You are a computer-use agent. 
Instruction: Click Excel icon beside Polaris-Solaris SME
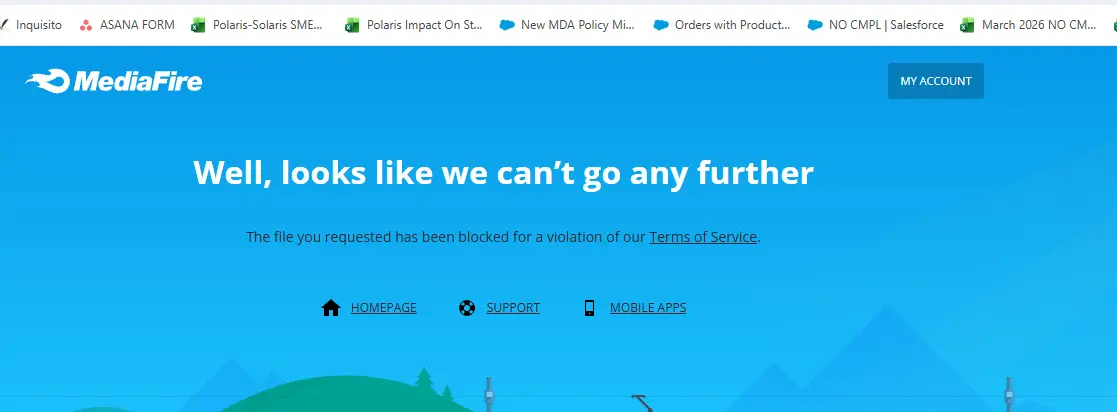(x=198, y=25)
